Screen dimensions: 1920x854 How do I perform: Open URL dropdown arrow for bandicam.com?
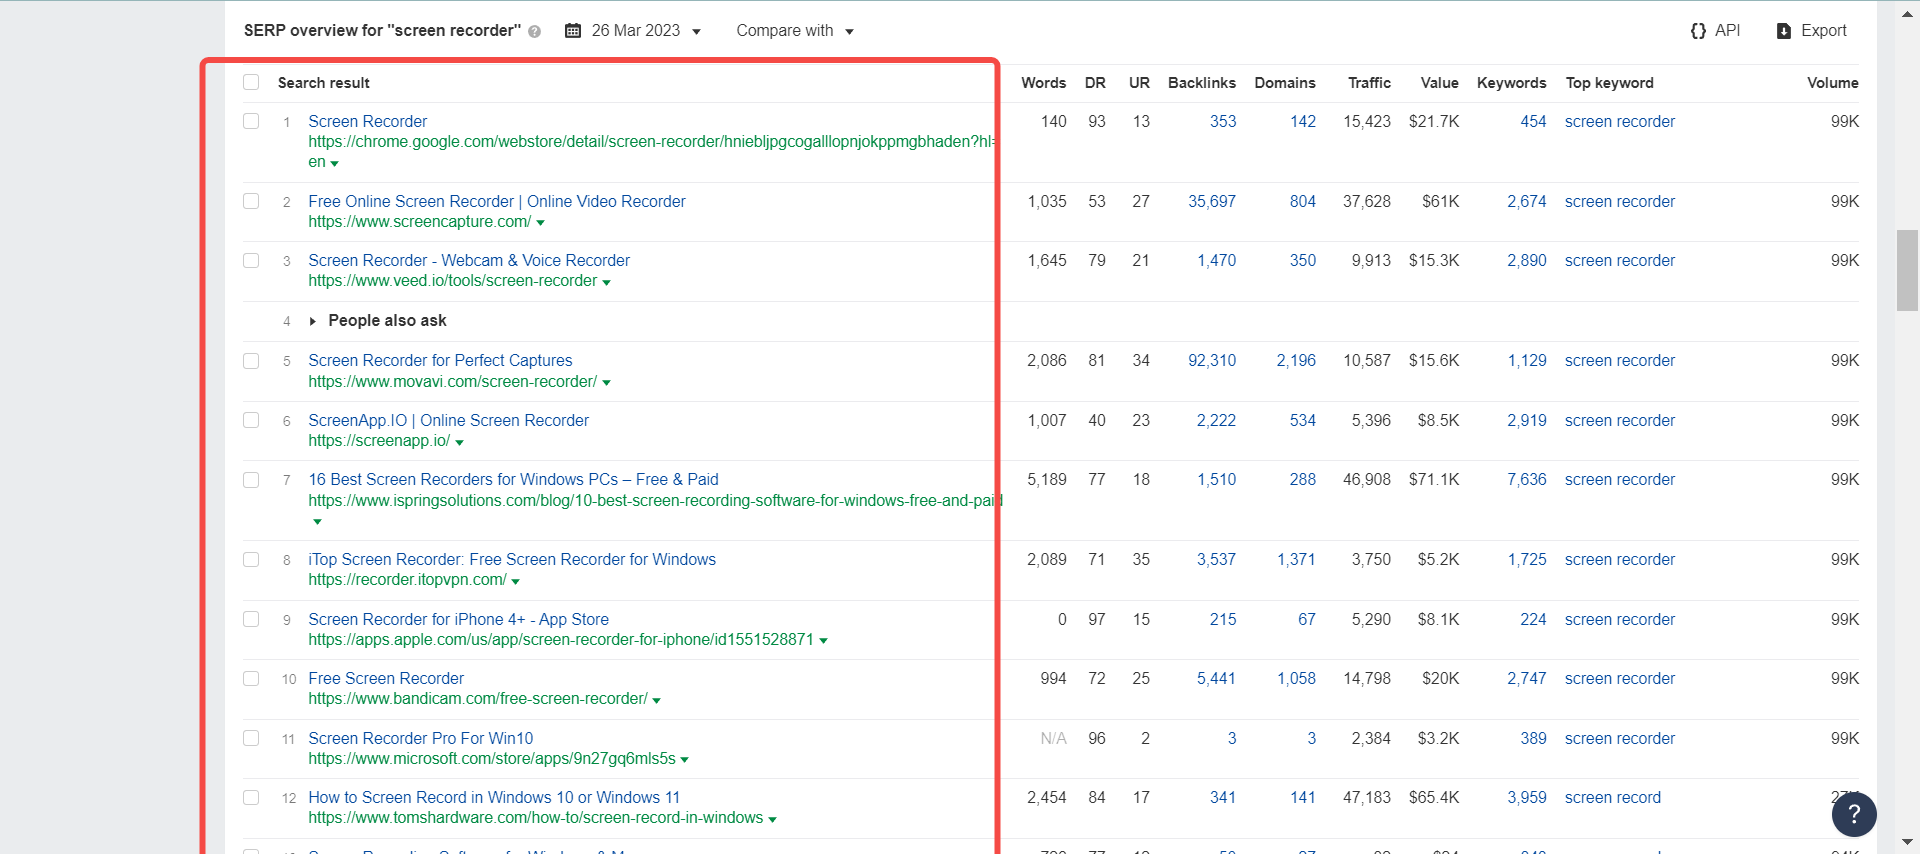[x=656, y=700]
